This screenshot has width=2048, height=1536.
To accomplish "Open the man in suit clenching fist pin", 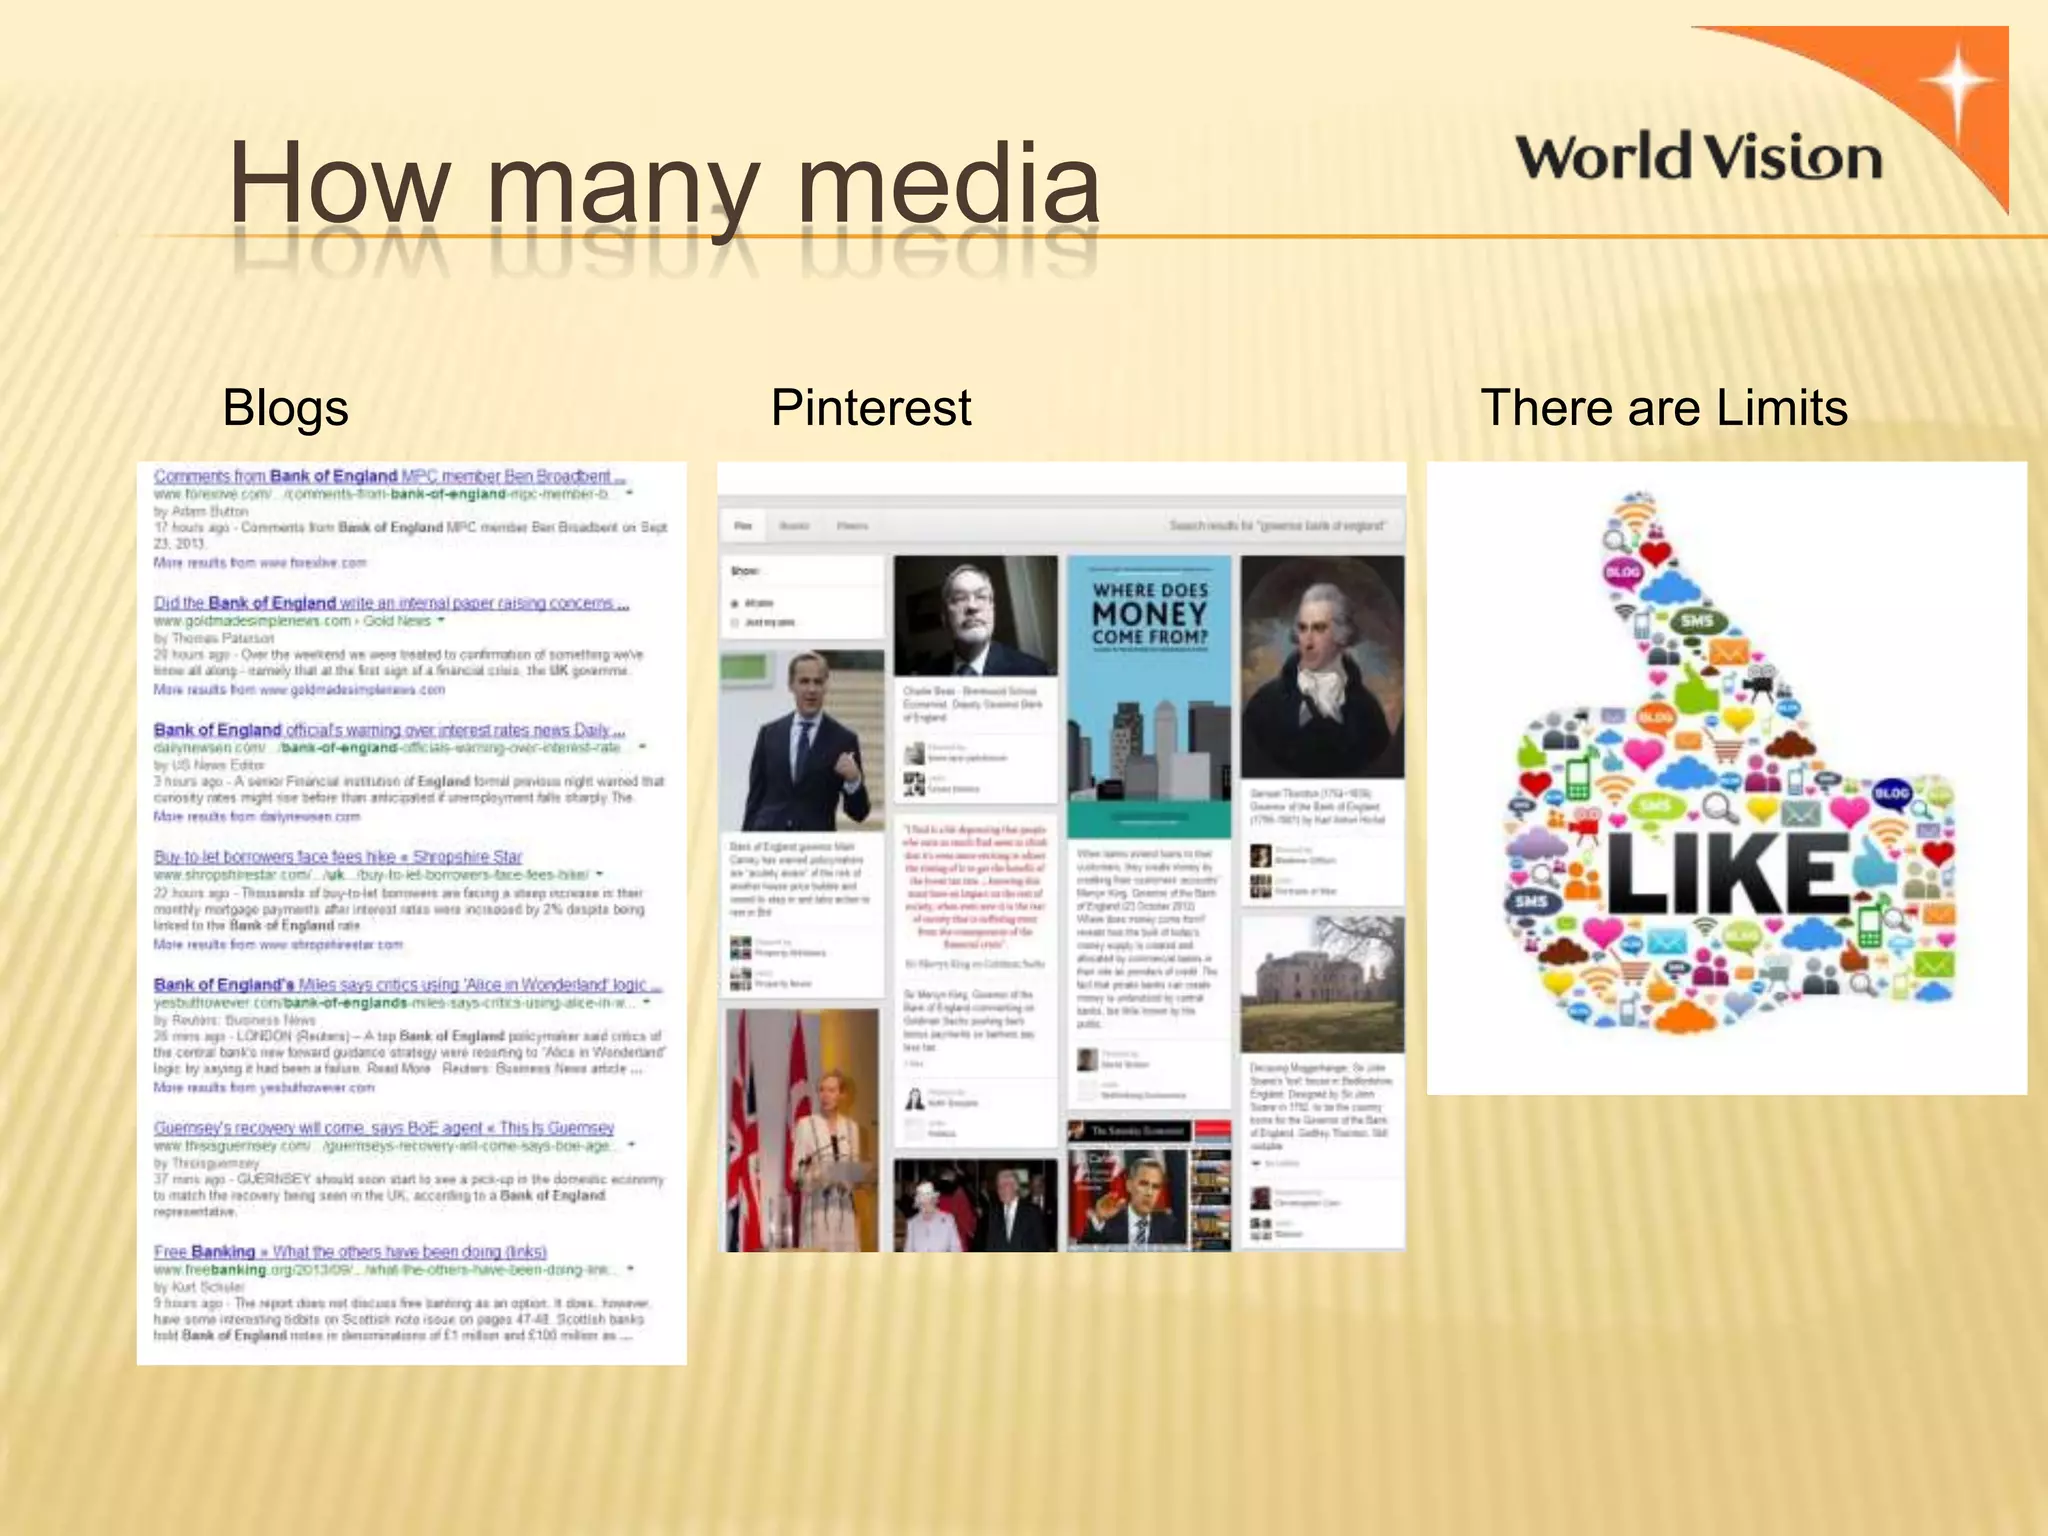I will (x=803, y=740).
